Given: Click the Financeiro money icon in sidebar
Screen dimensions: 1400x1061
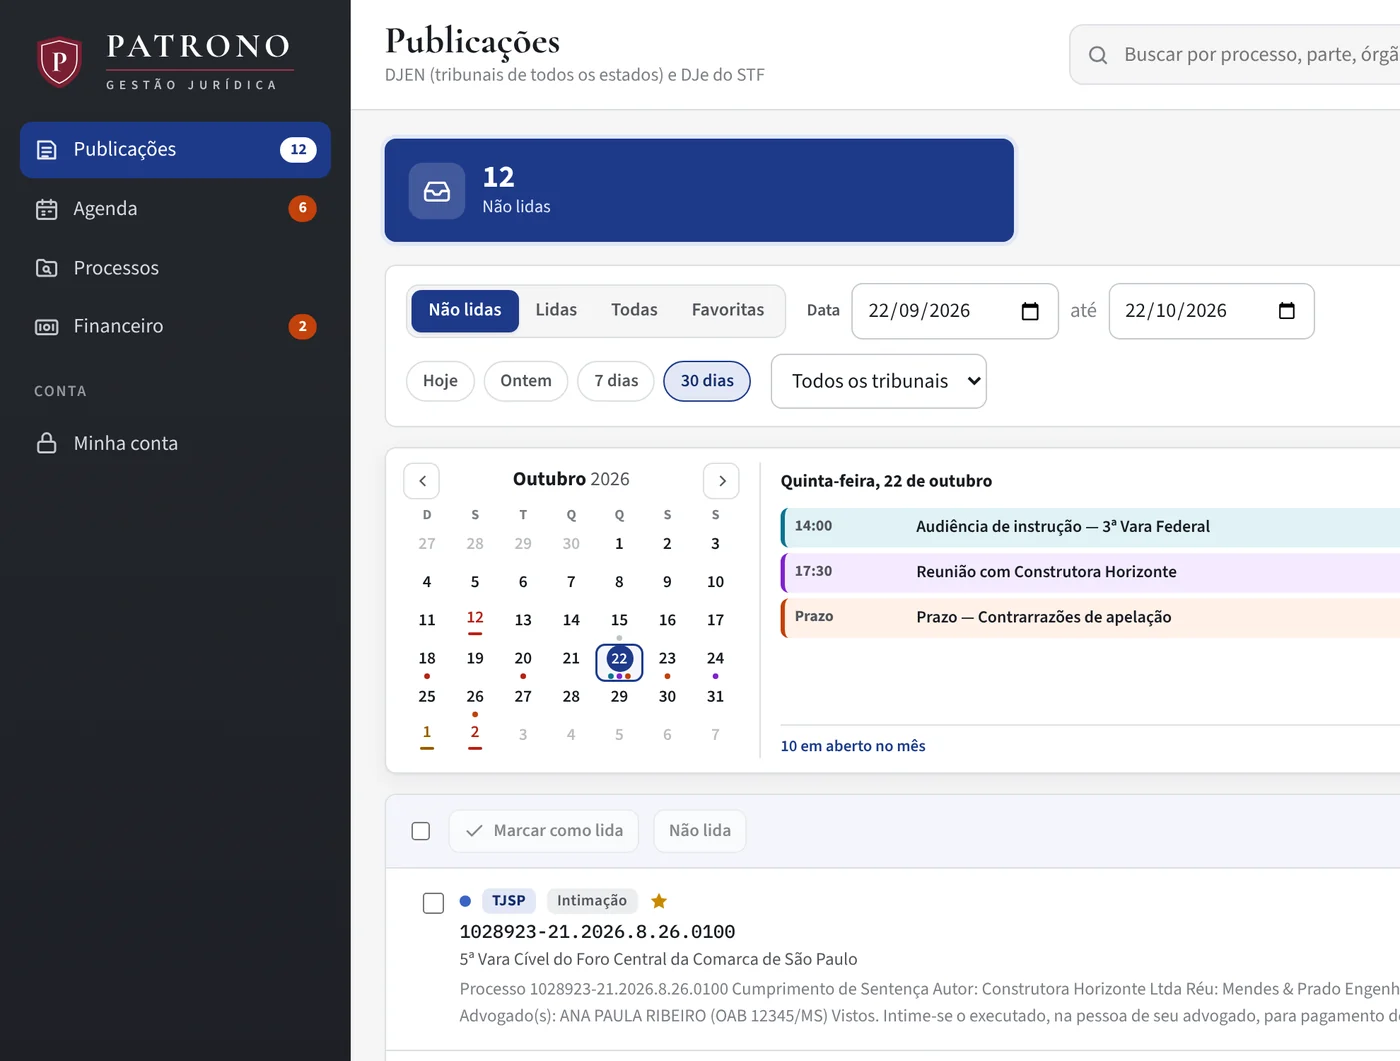Looking at the screenshot, I should click(46, 327).
